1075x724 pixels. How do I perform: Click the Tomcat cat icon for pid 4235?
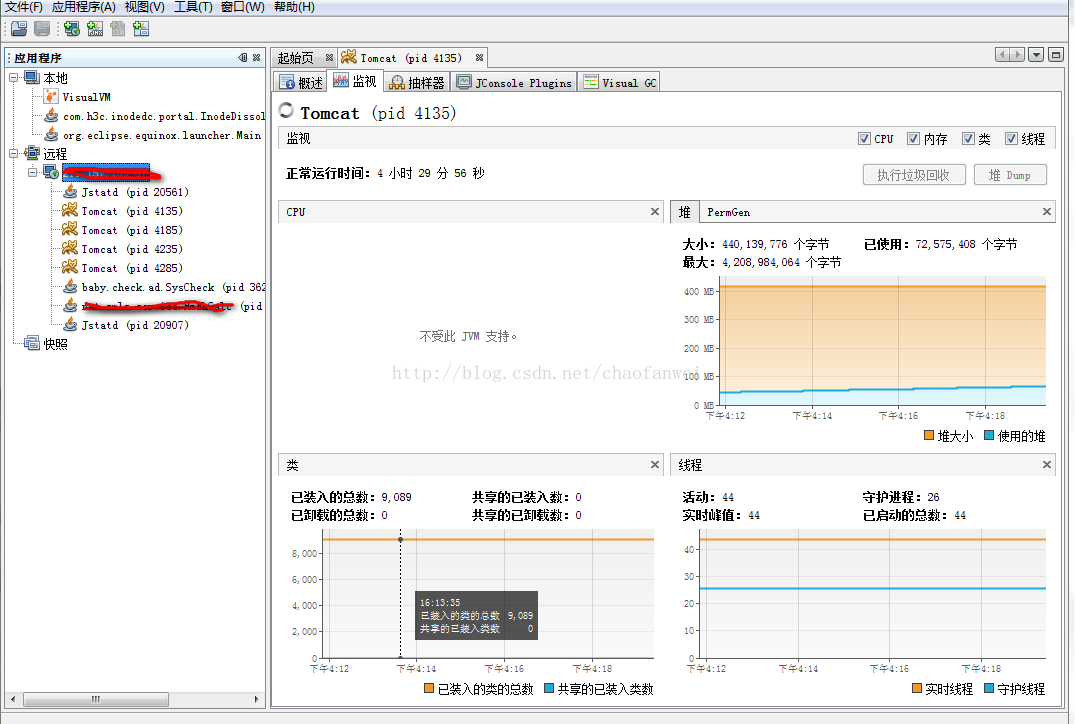[70, 248]
